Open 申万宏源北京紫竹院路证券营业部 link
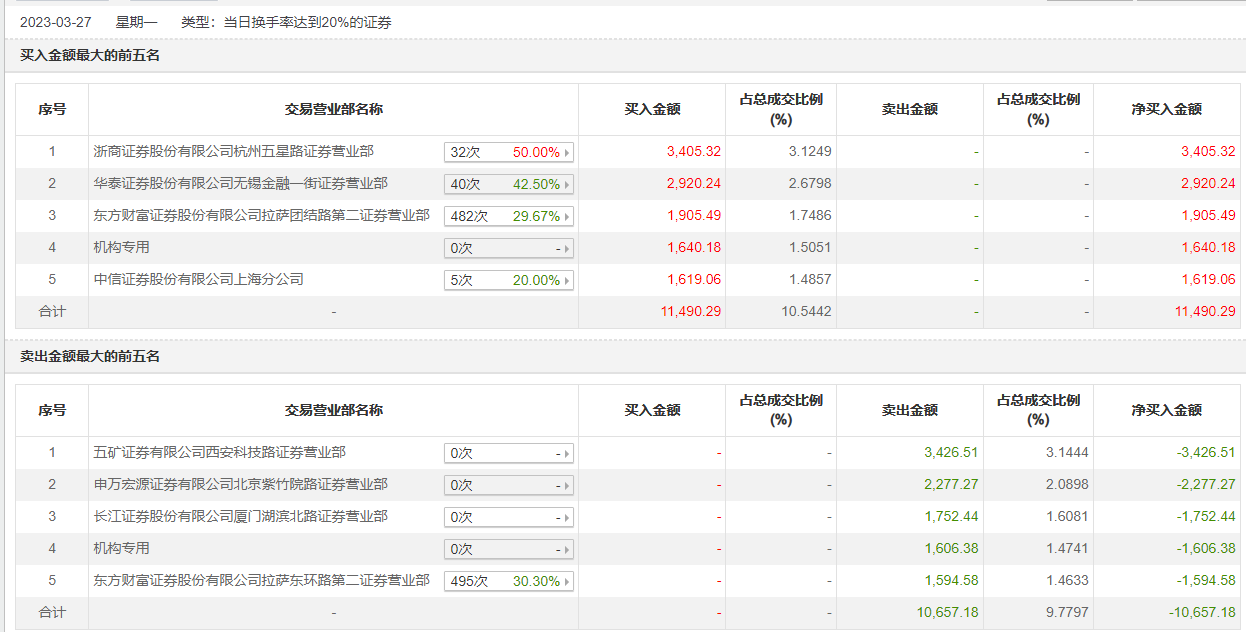This screenshot has height=632, width=1246. (241, 485)
